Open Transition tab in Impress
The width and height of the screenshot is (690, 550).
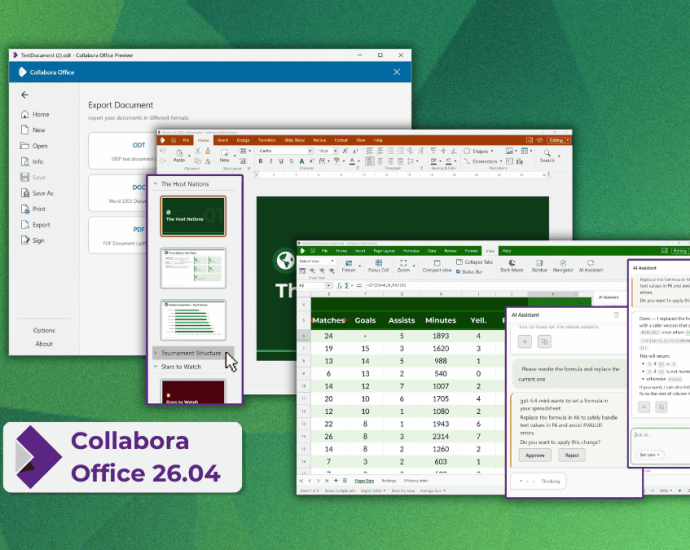(x=267, y=140)
